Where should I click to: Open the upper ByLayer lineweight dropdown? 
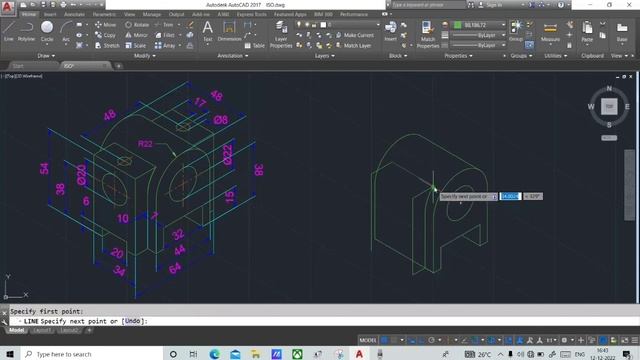click(479, 36)
